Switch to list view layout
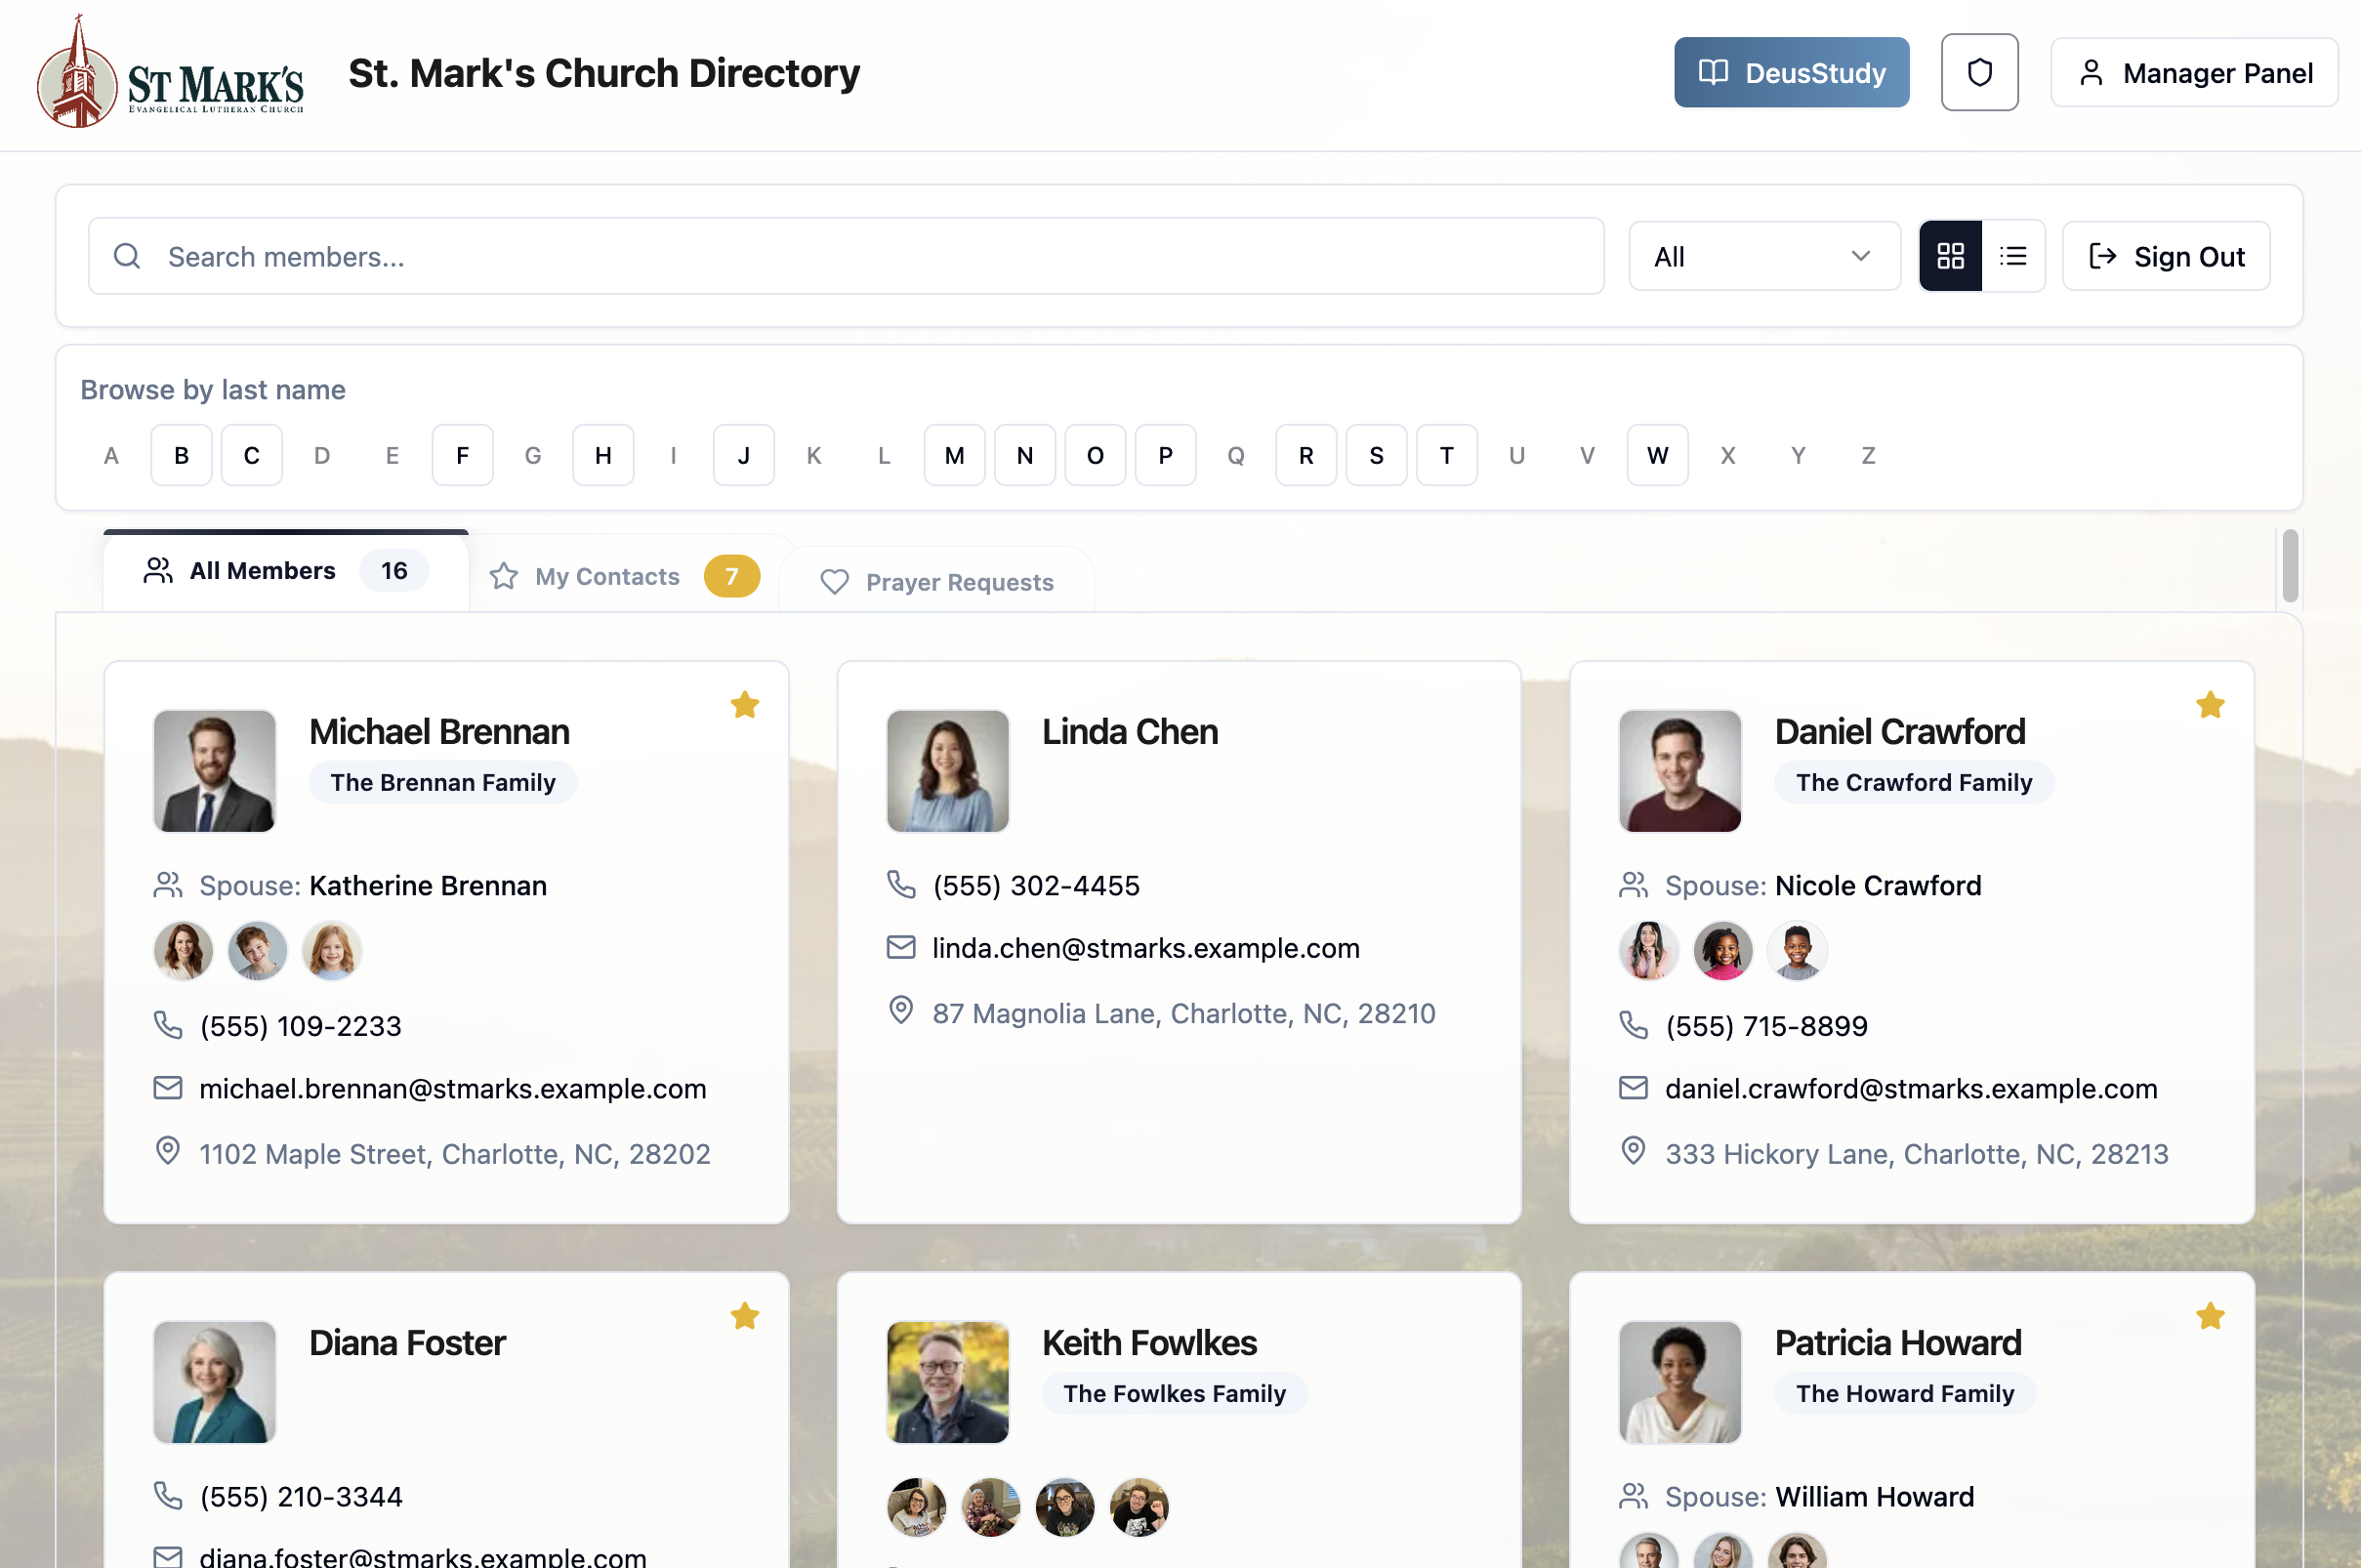 (x=2012, y=256)
